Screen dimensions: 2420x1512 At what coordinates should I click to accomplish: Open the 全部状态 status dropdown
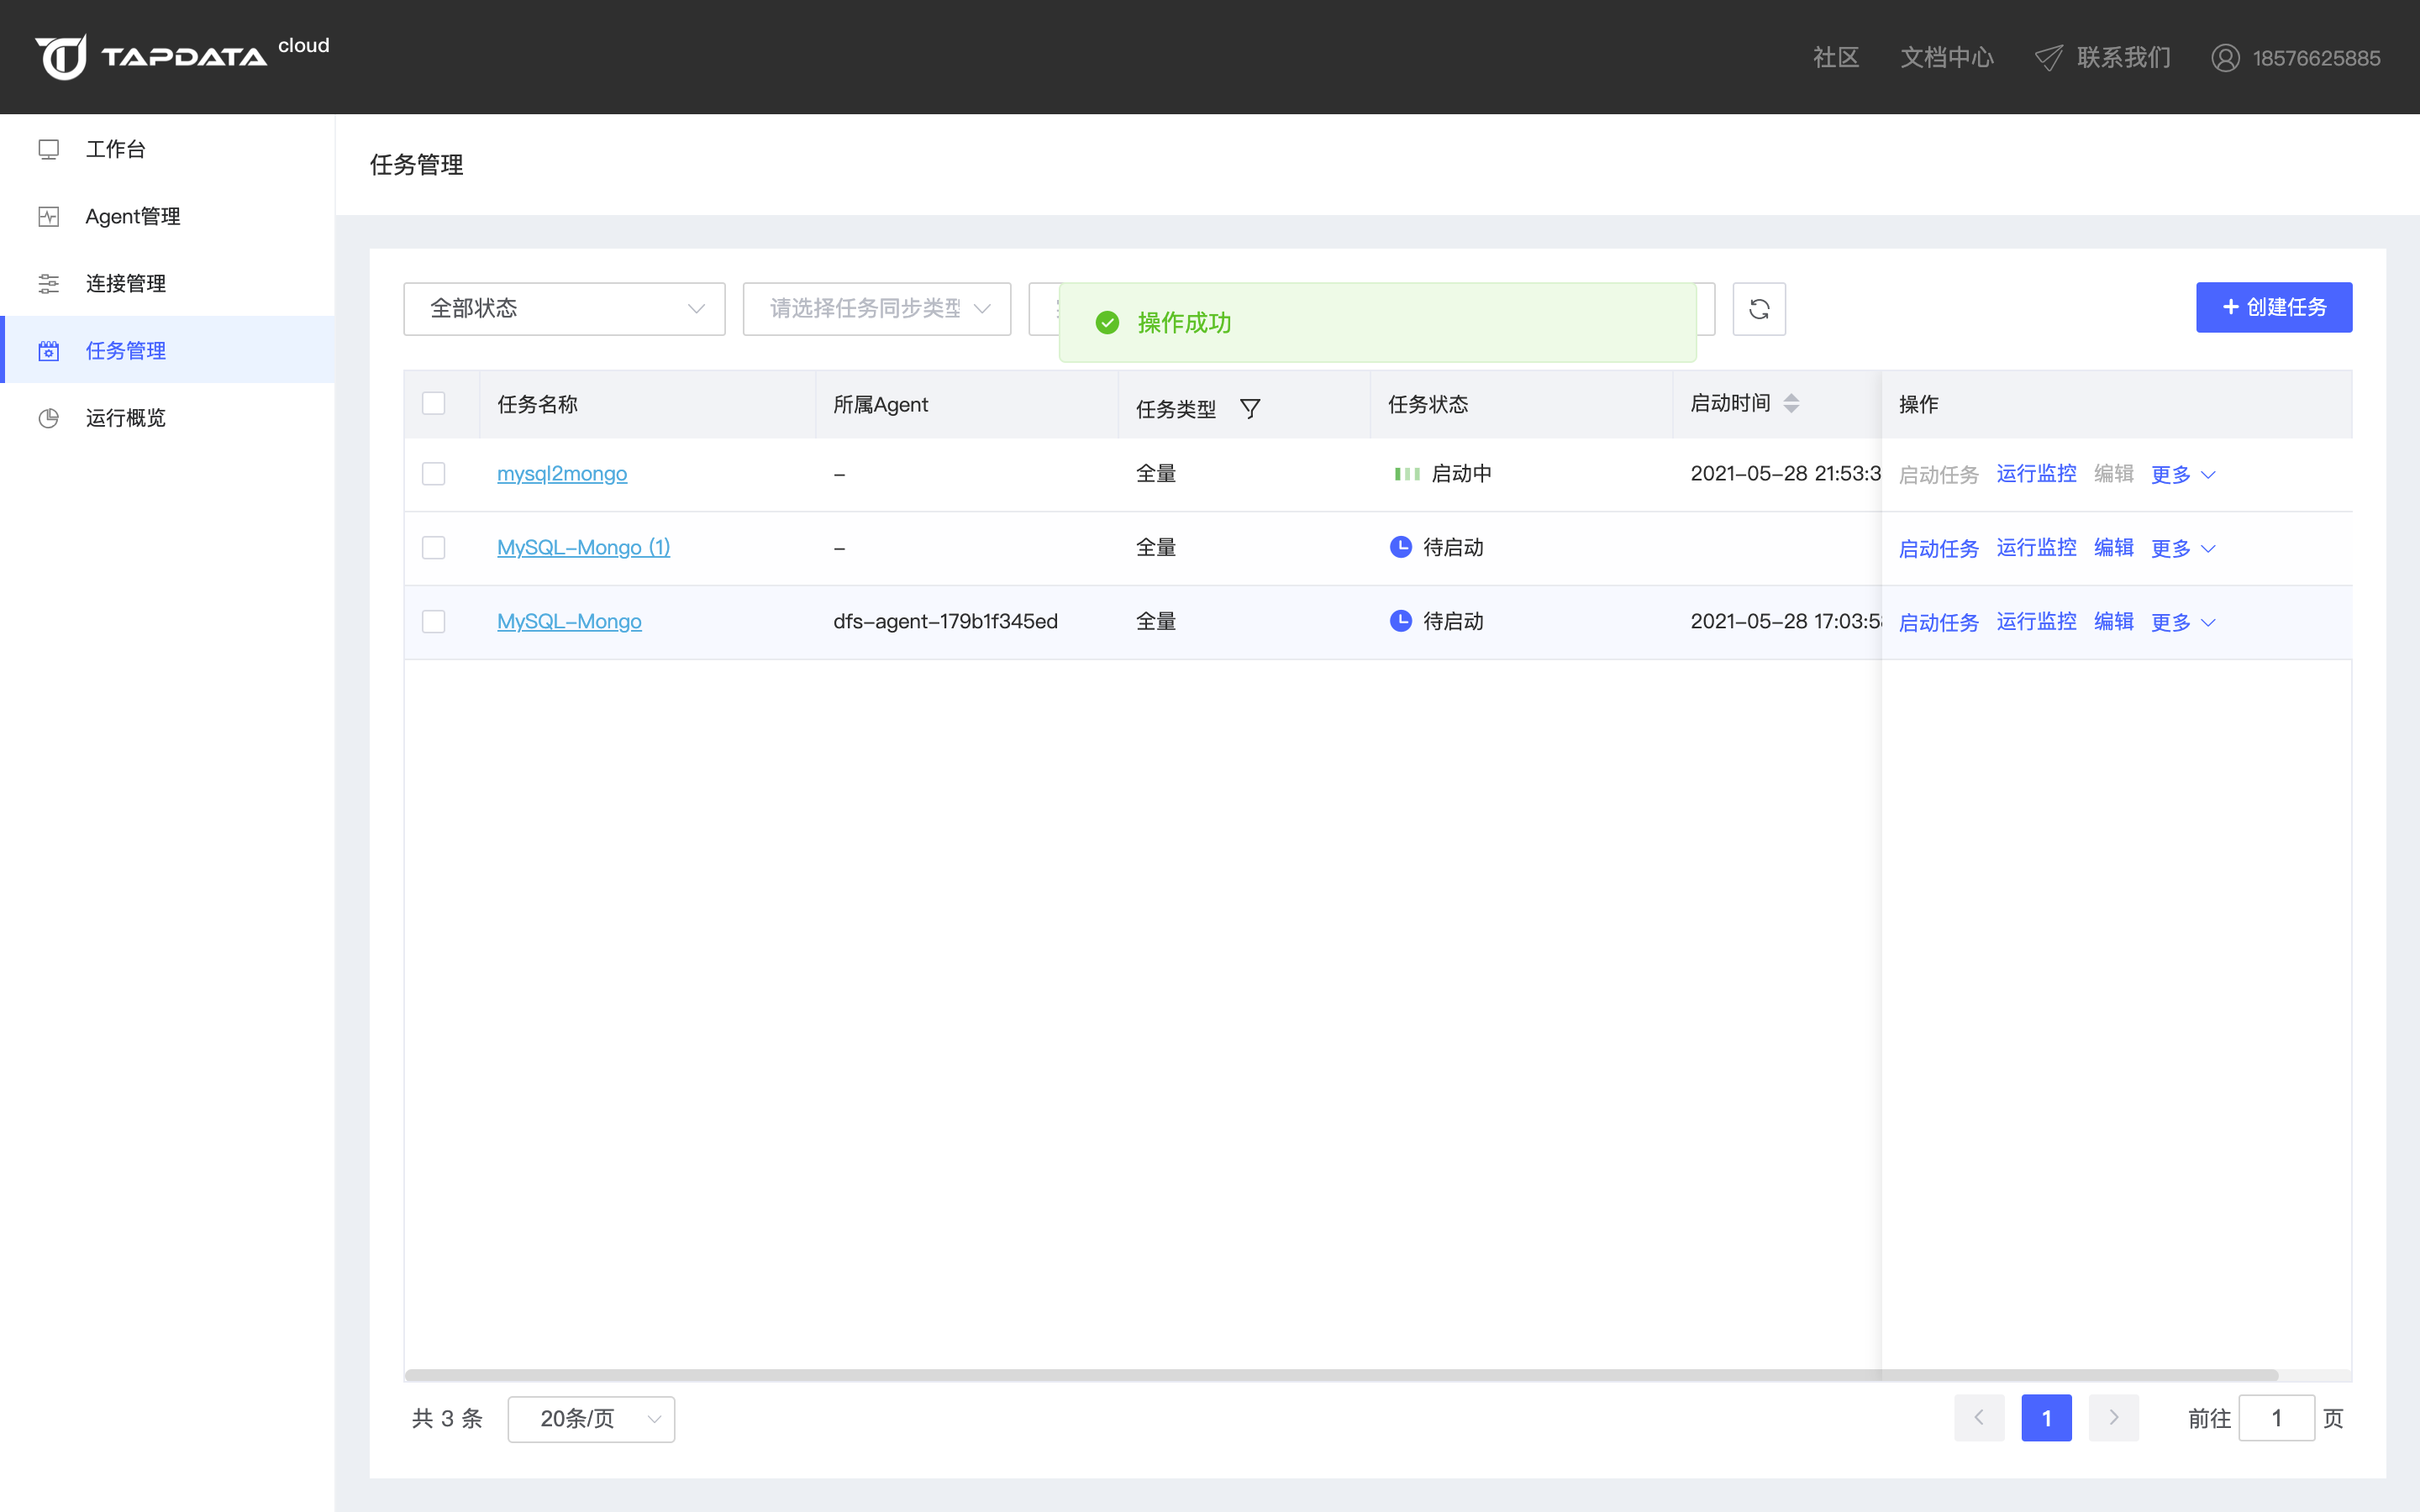564,309
